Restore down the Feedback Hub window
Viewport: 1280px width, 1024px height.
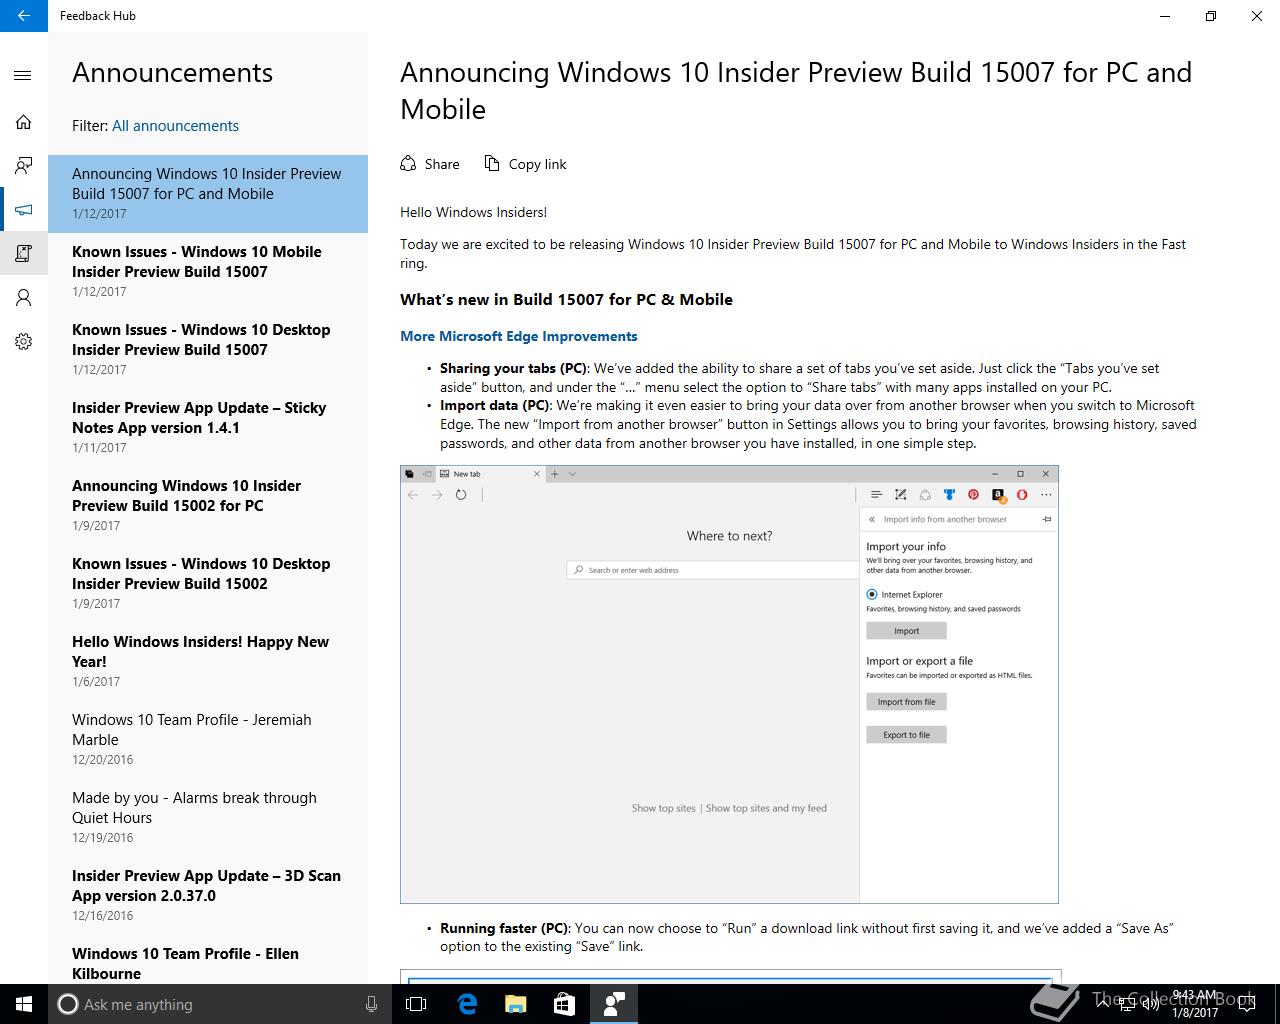coord(1211,16)
